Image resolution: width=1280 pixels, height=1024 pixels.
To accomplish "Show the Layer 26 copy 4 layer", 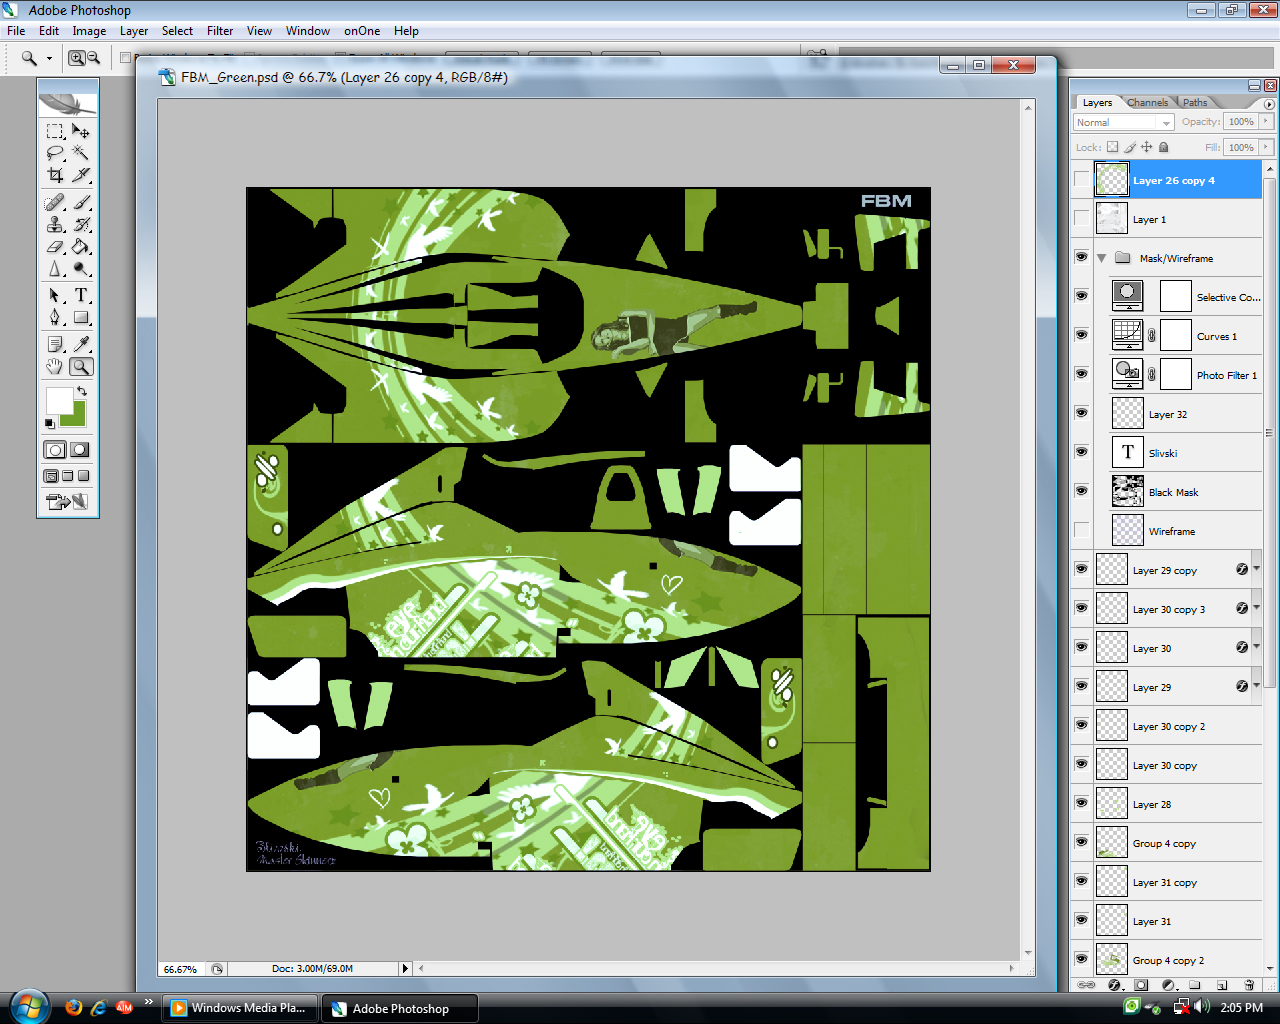I will tap(1081, 180).
